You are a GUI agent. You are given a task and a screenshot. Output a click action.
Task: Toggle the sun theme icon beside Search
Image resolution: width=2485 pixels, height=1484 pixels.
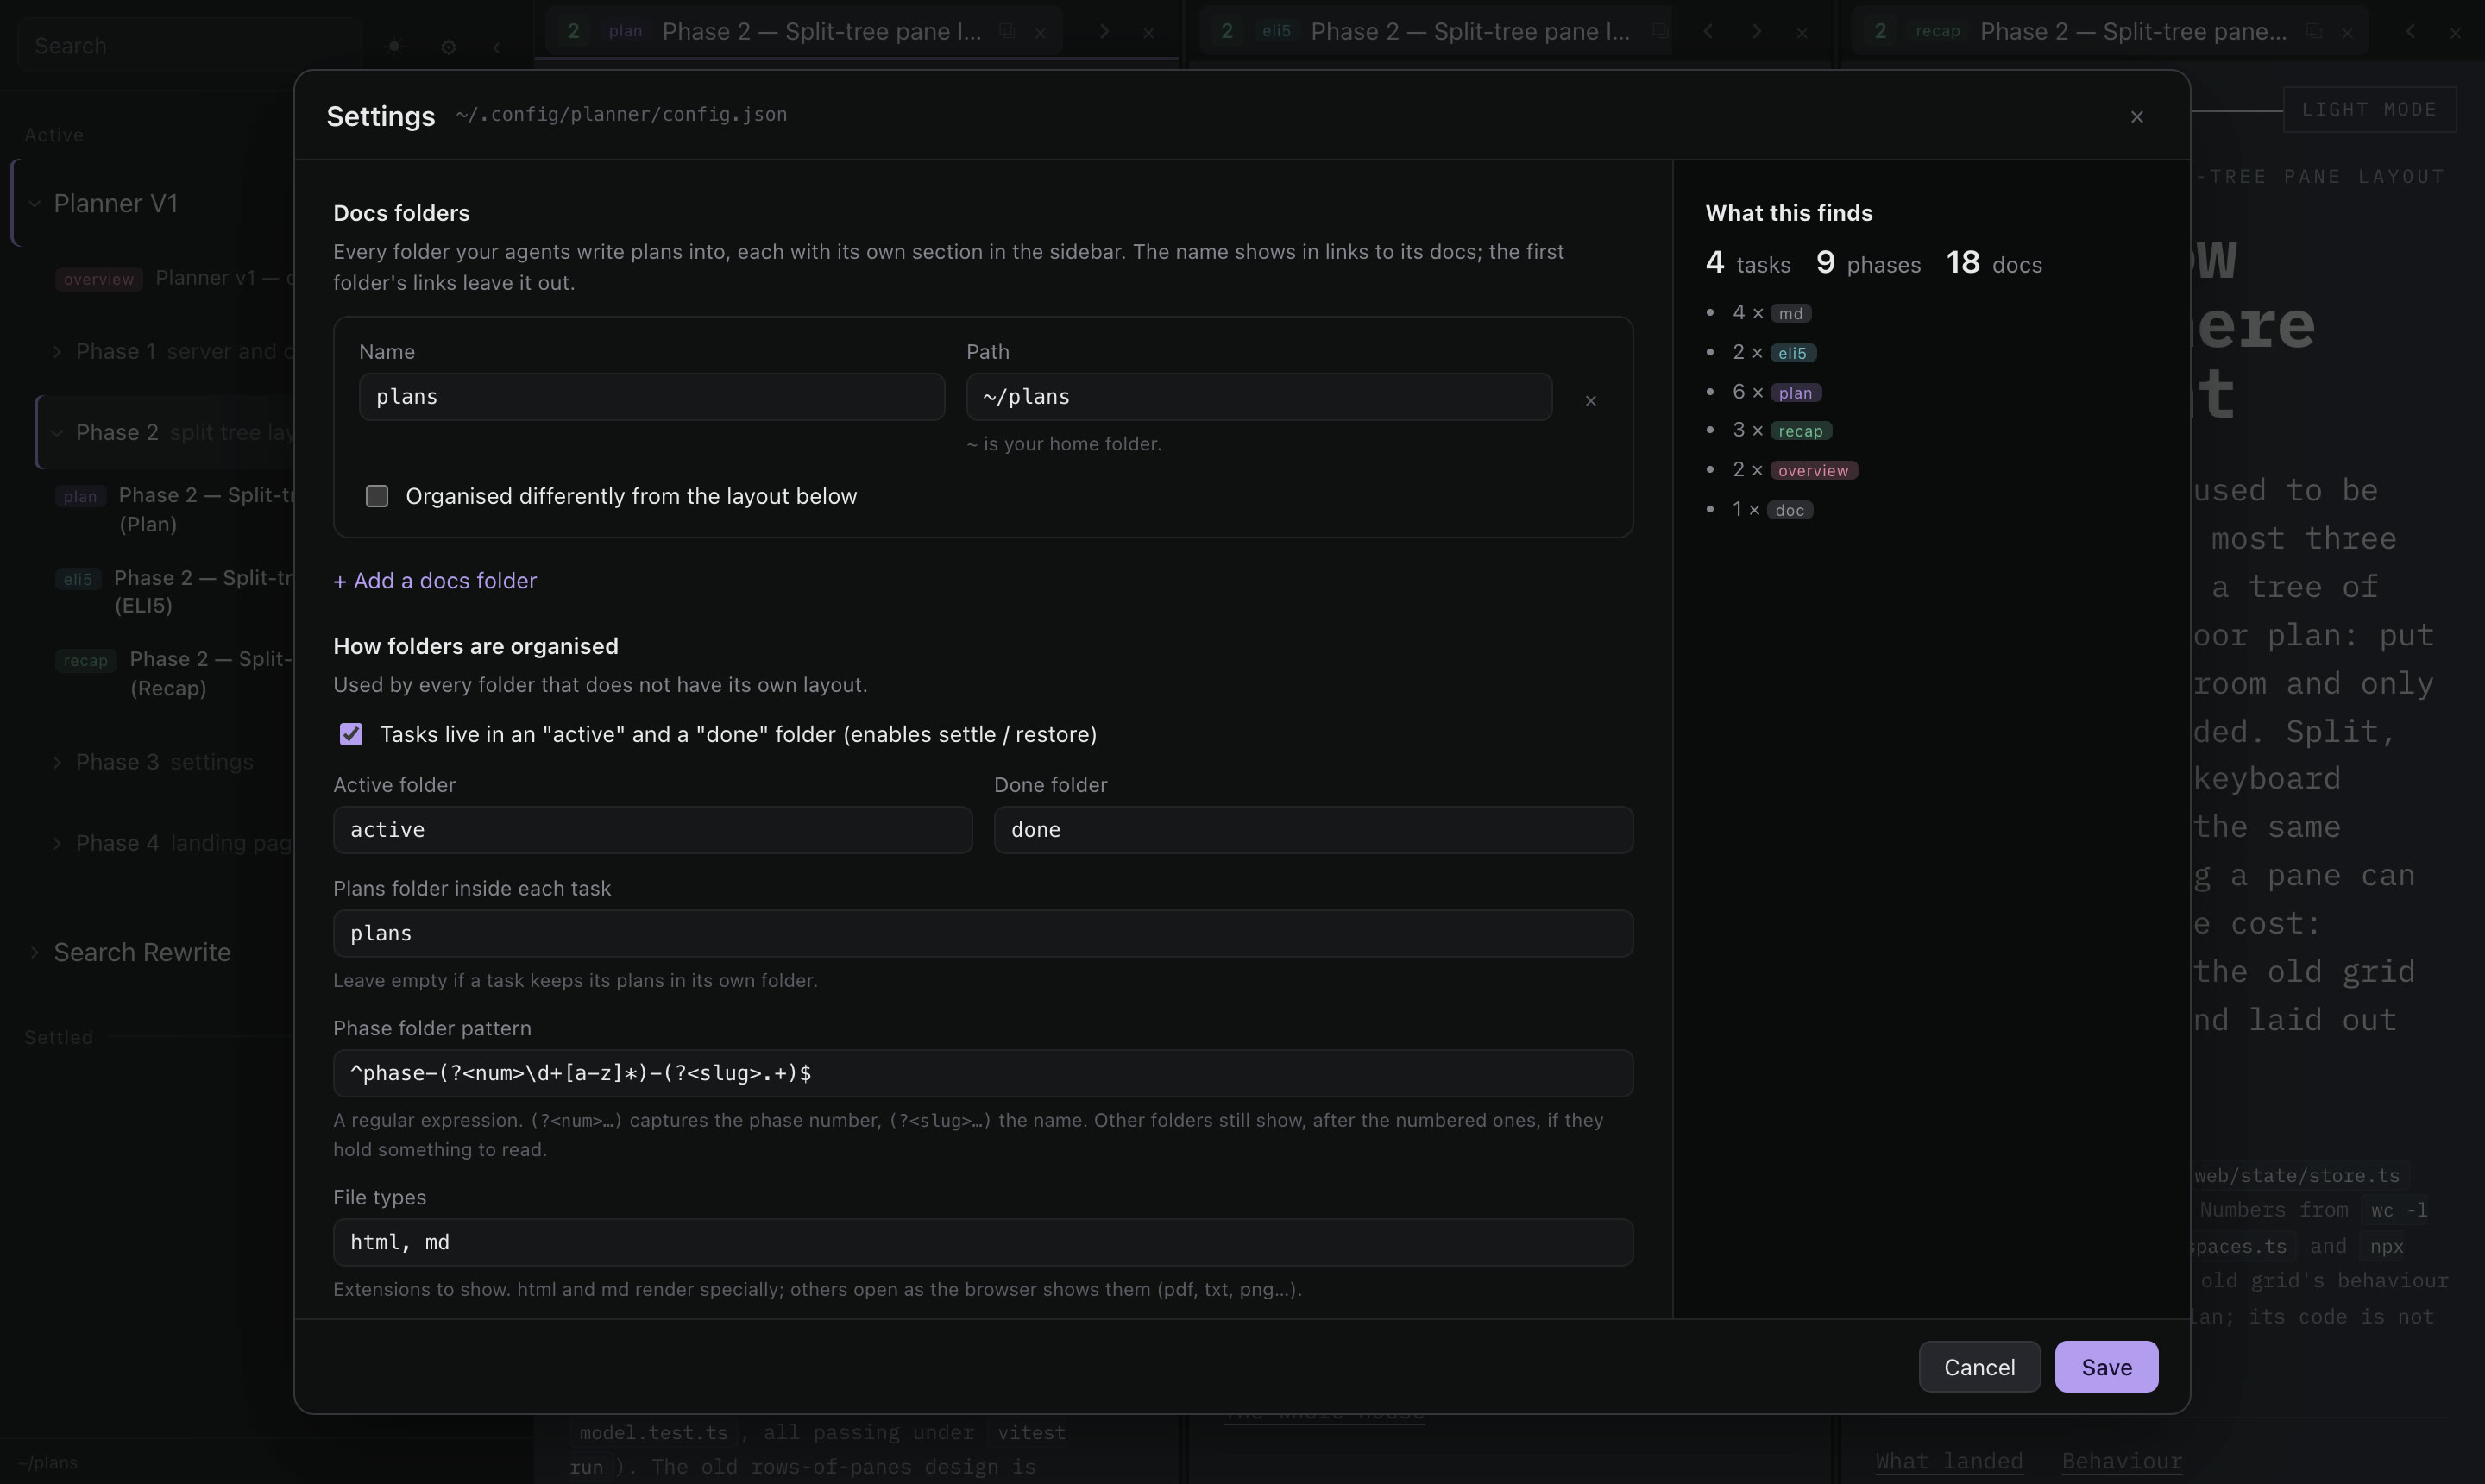(x=395, y=47)
